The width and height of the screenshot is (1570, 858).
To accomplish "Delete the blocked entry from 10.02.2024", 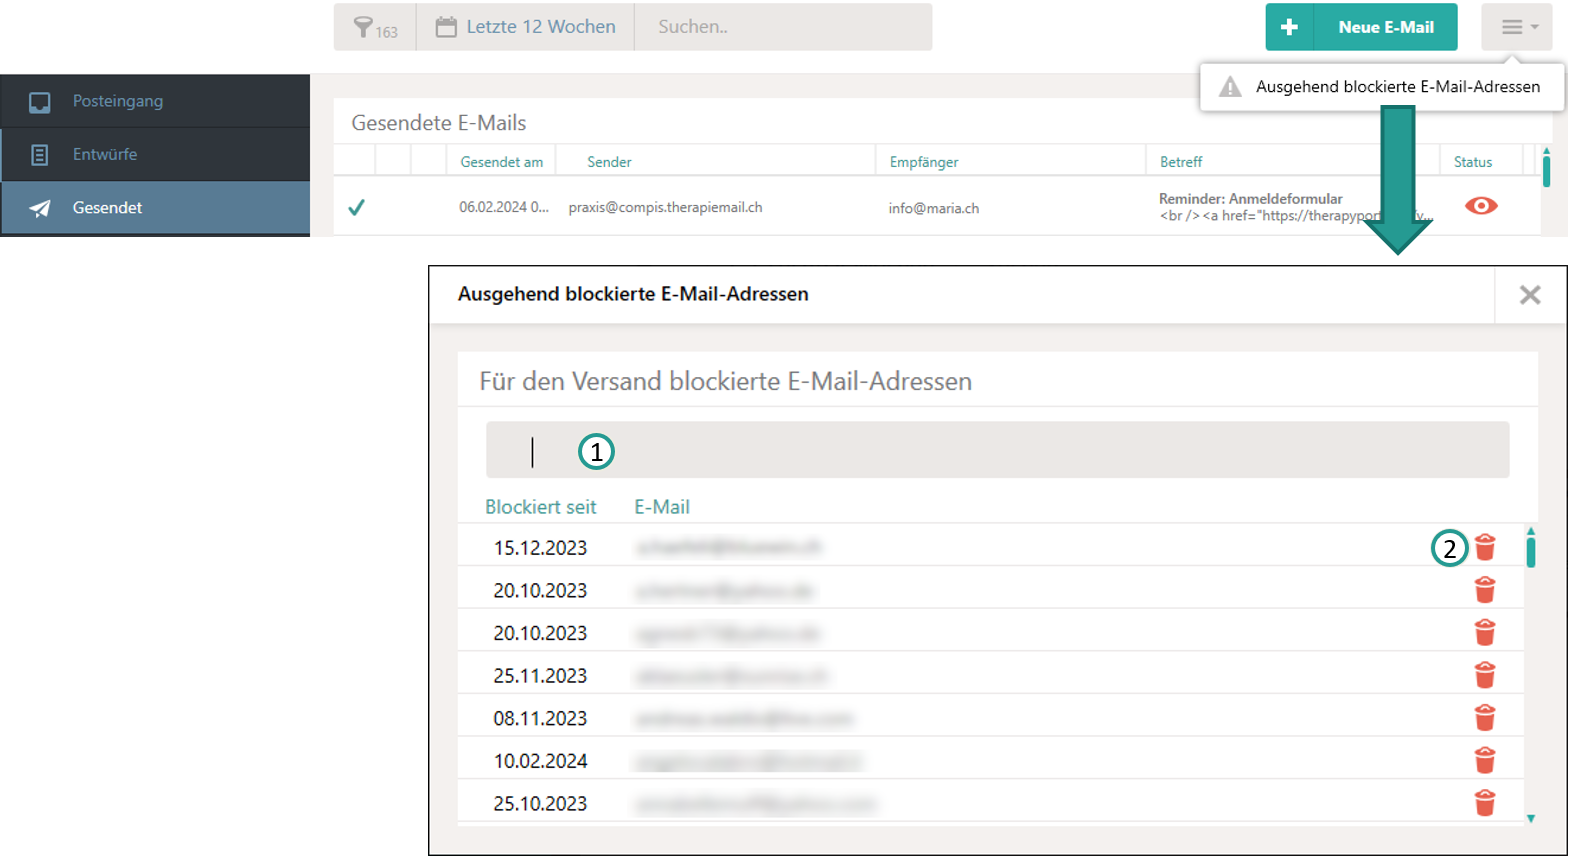I will pyautogui.click(x=1485, y=760).
